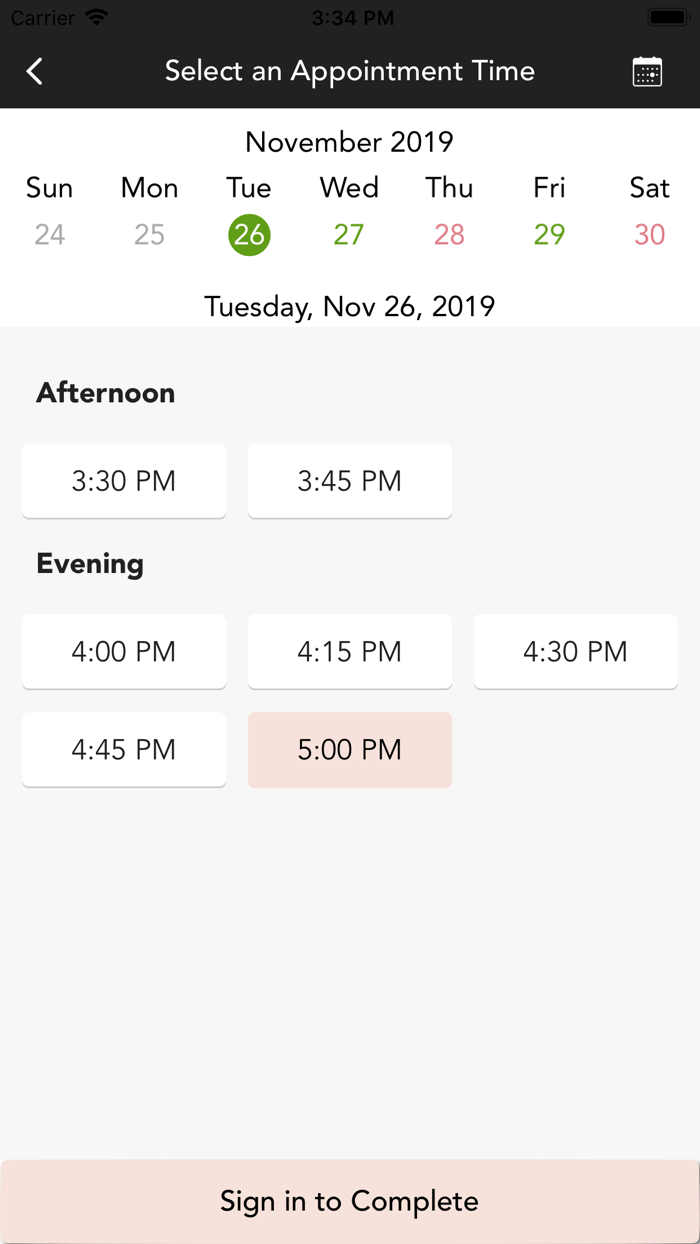700x1244 pixels.
Task: Select the highlighted date 26
Action: click(x=249, y=235)
